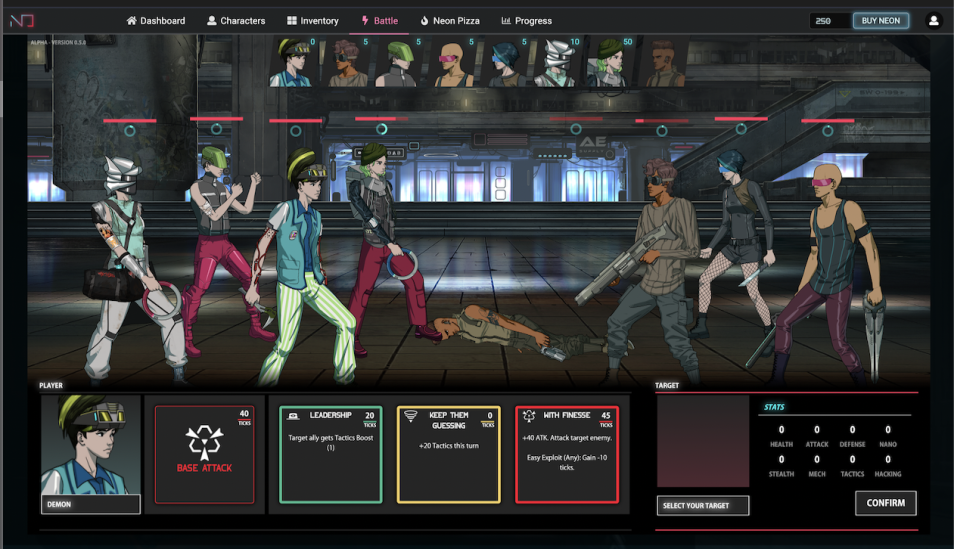The width and height of the screenshot is (954, 549).
Task: Click the Battle lightning bolt icon
Action: [x=365, y=21]
